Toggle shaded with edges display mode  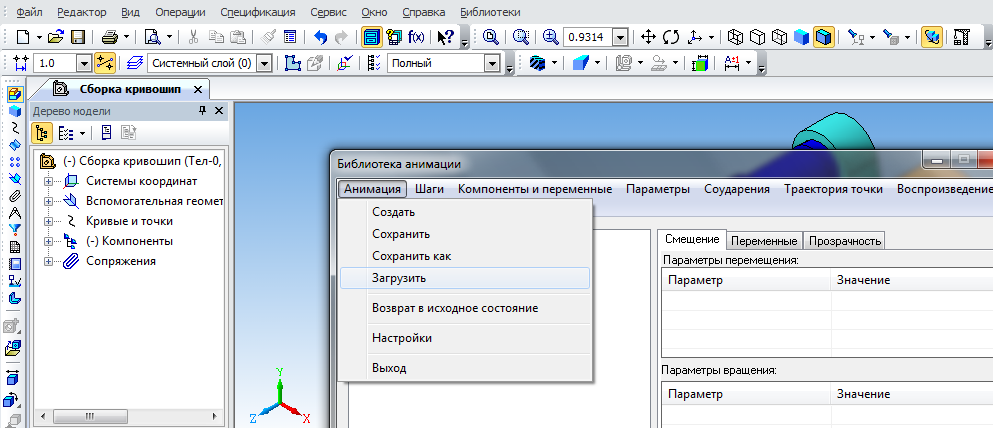(x=823, y=37)
